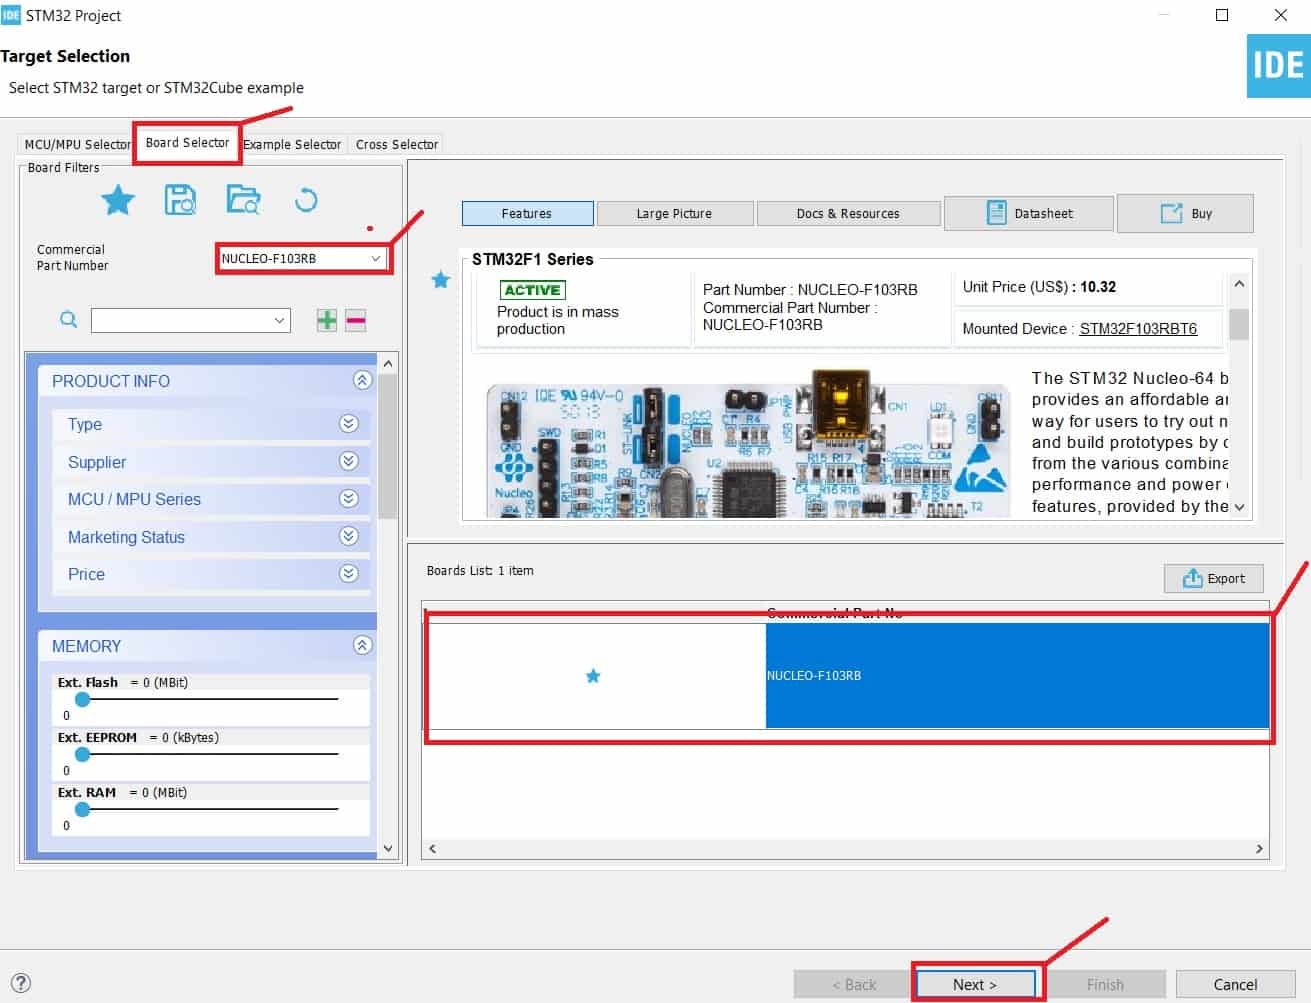Toggle star in NUCLEO-F103RB list row
Image resolution: width=1311 pixels, height=1003 pixels.
pos(593,676)
